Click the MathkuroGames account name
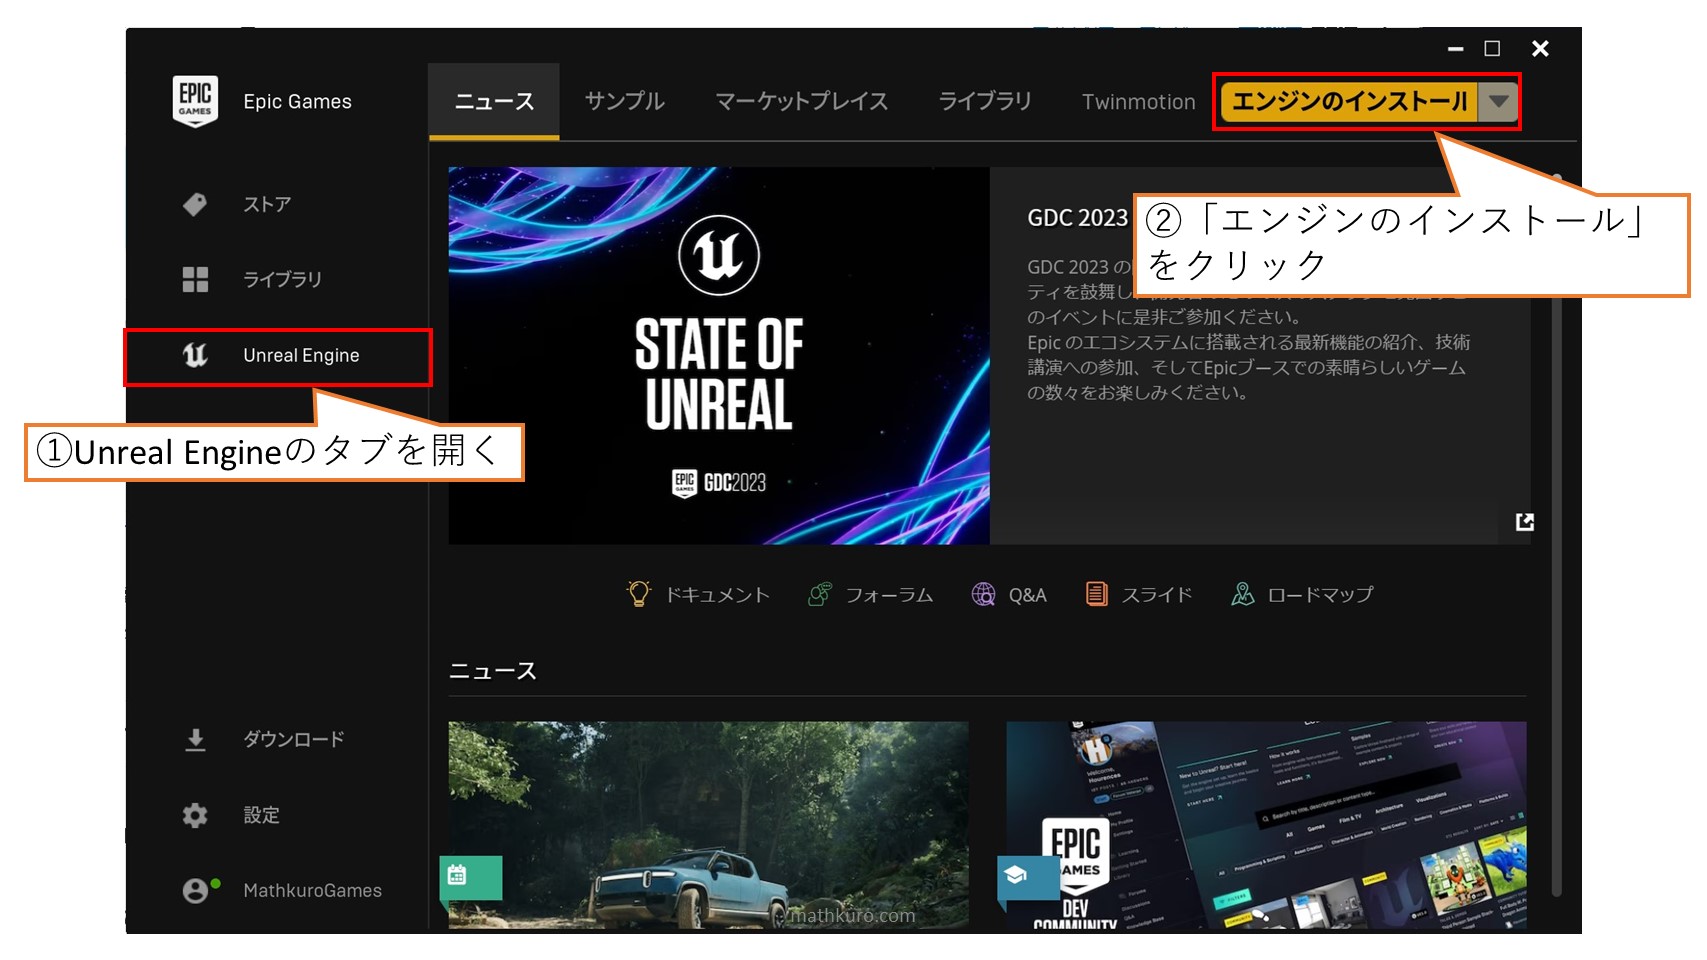The image size is (1707, 960). [312, 890]
